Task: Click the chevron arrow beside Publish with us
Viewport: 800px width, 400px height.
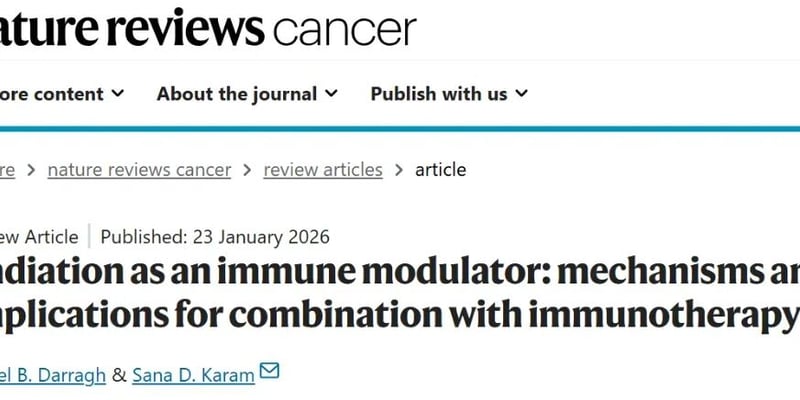Action: click(x=521, y=94)
